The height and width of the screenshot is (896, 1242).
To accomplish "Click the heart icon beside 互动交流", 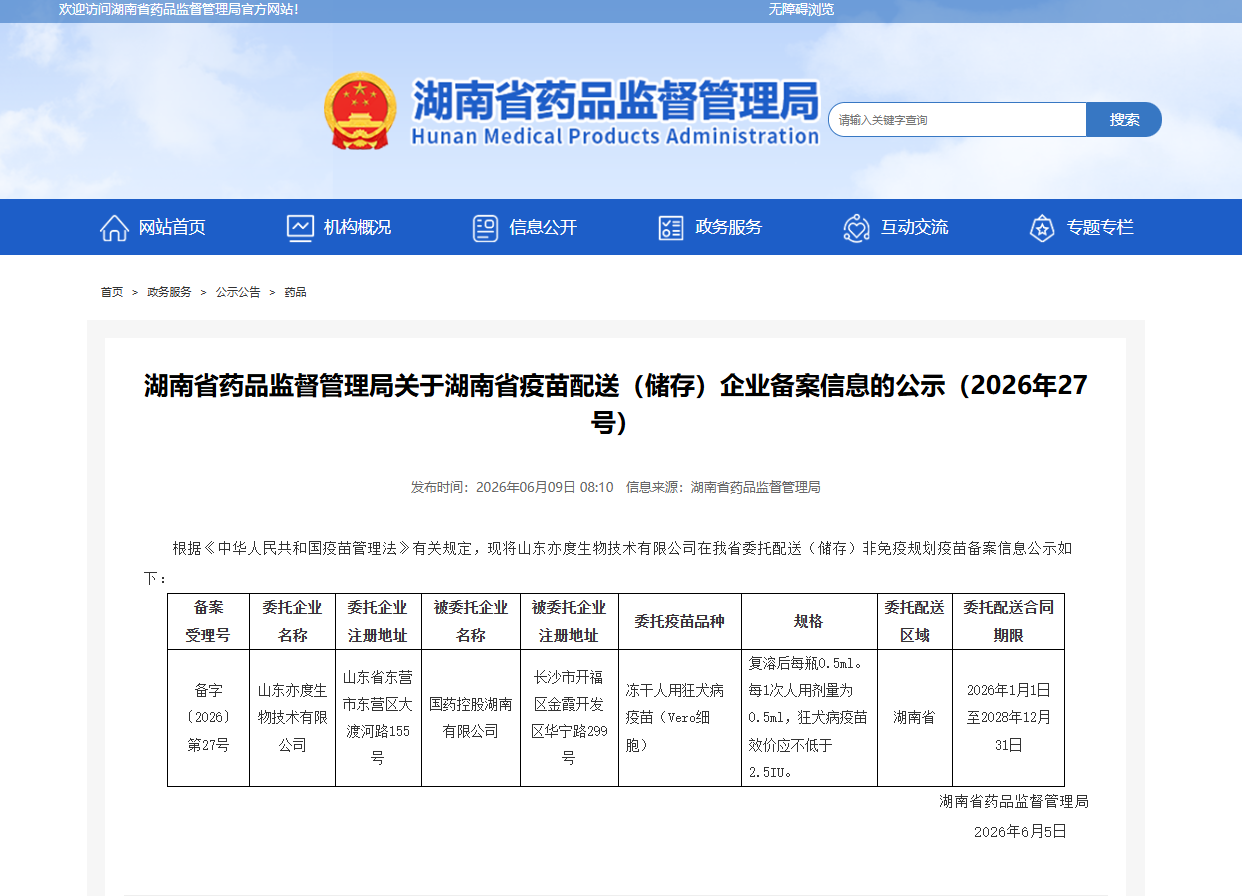I will [x=857, y=228].
